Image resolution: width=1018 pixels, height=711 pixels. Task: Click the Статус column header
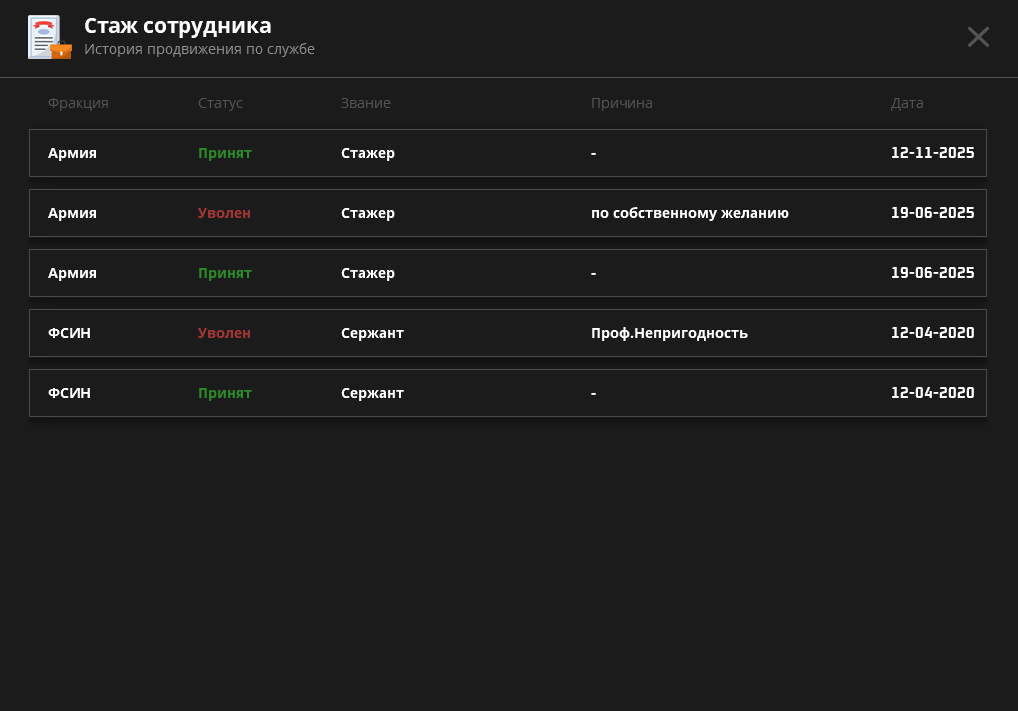pos(220,103)
